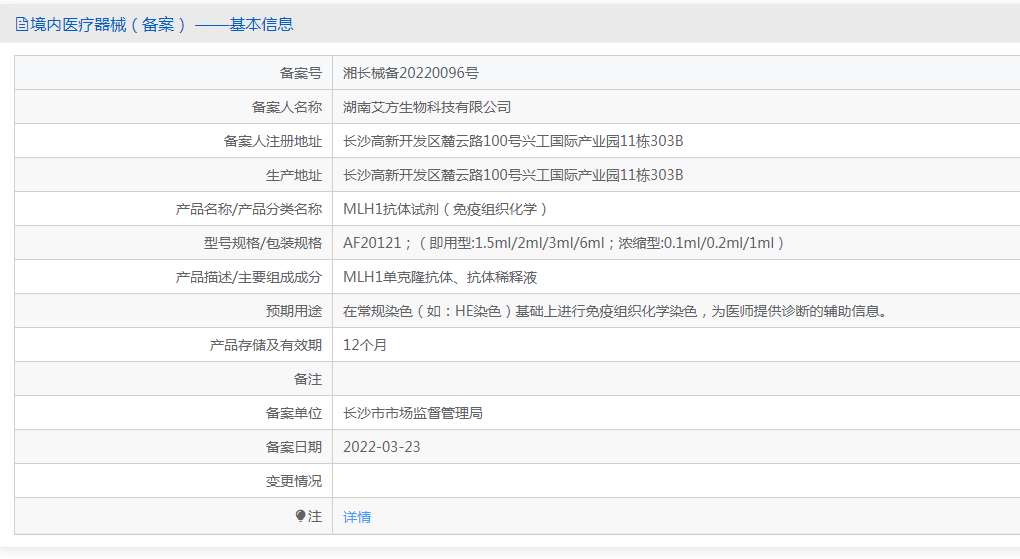Click the lightbulb icon next to 注
The height and width of the screenshot is (559, 1020).
click(300, 516)
